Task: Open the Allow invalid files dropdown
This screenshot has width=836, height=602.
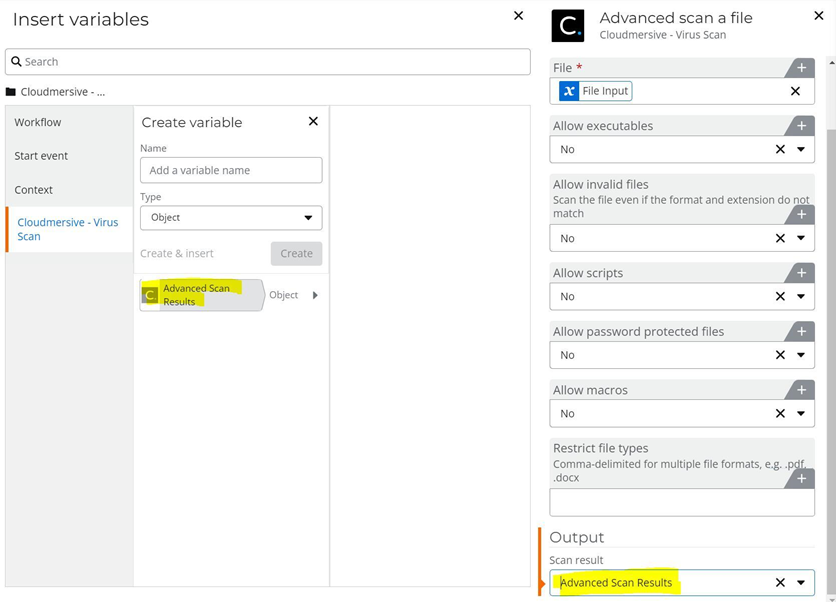Action: click(801, 238)
